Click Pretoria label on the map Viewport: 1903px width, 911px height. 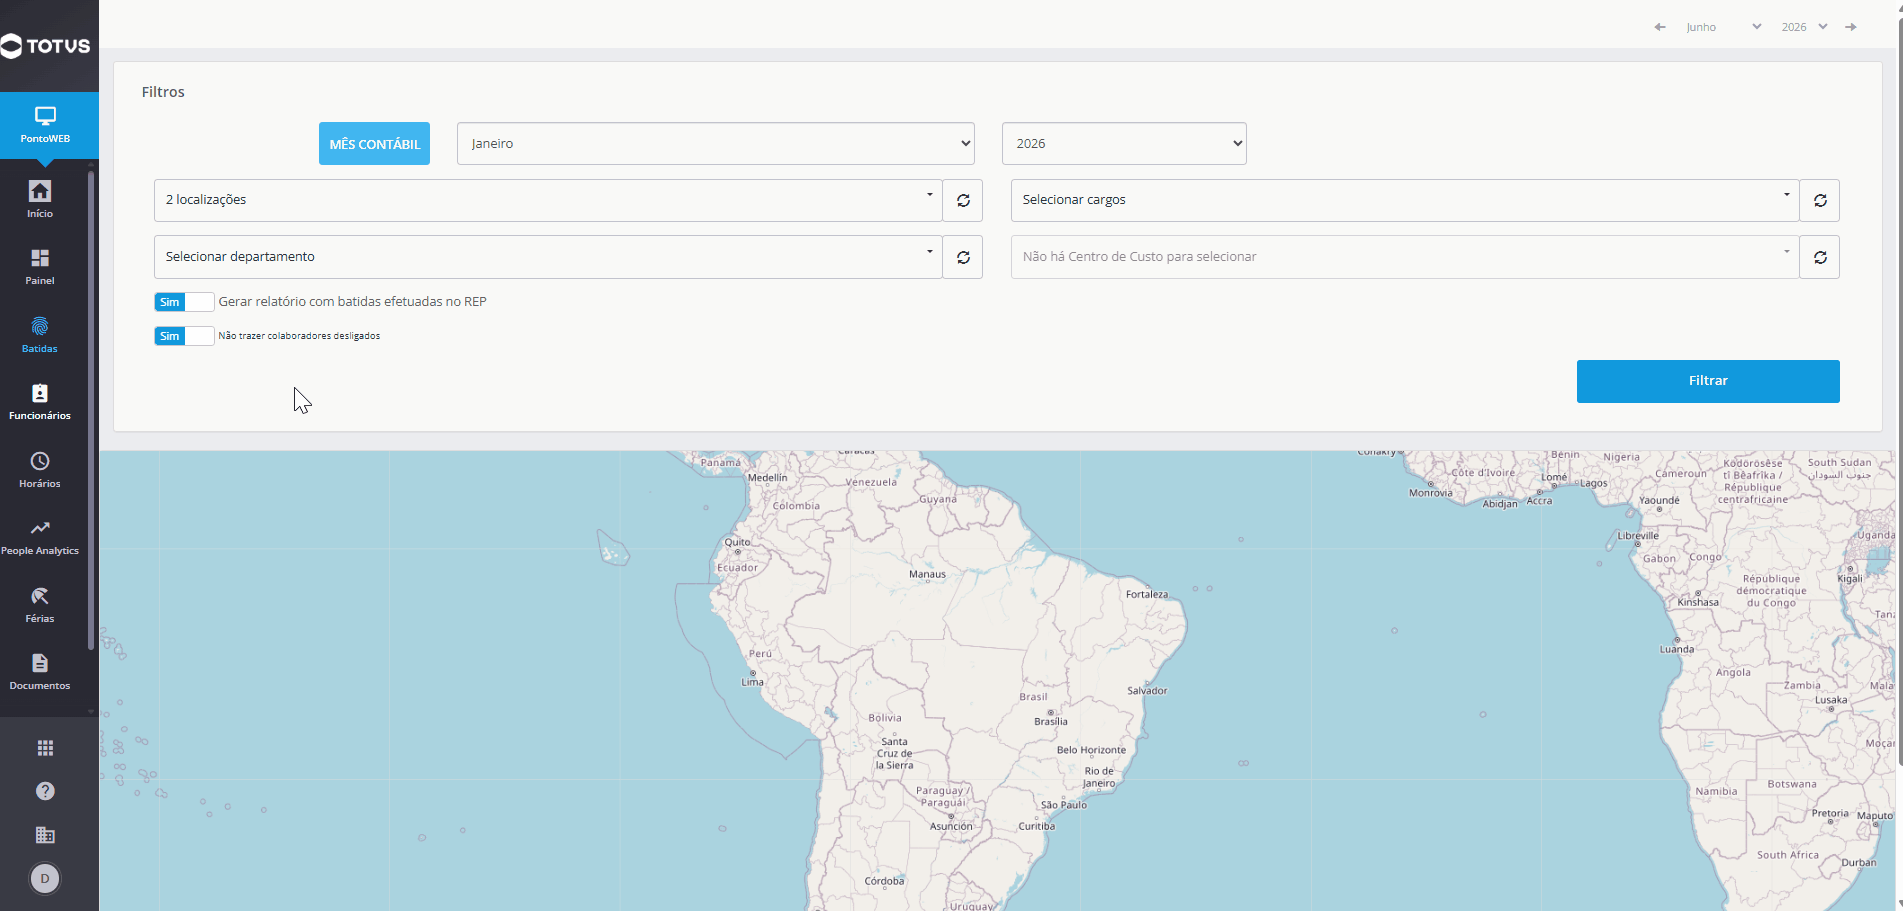click(x=1830, y=813)
